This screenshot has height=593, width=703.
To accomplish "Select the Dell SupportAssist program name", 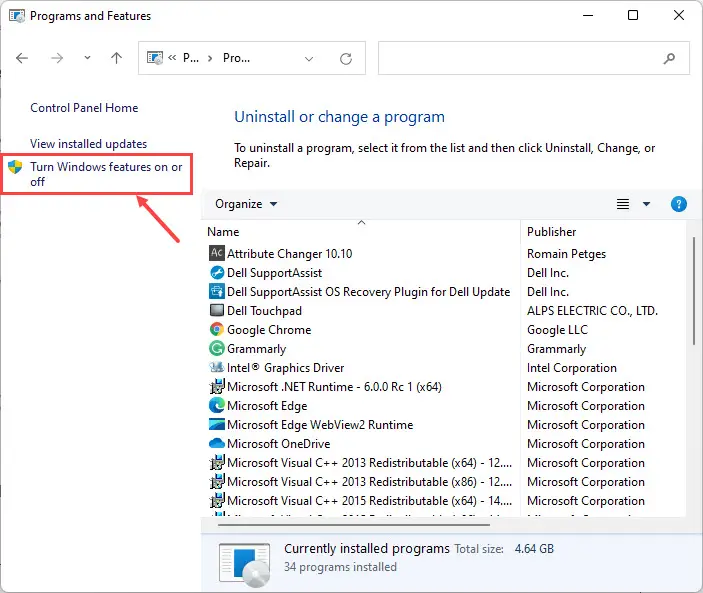I will click(x=274, y=273).
